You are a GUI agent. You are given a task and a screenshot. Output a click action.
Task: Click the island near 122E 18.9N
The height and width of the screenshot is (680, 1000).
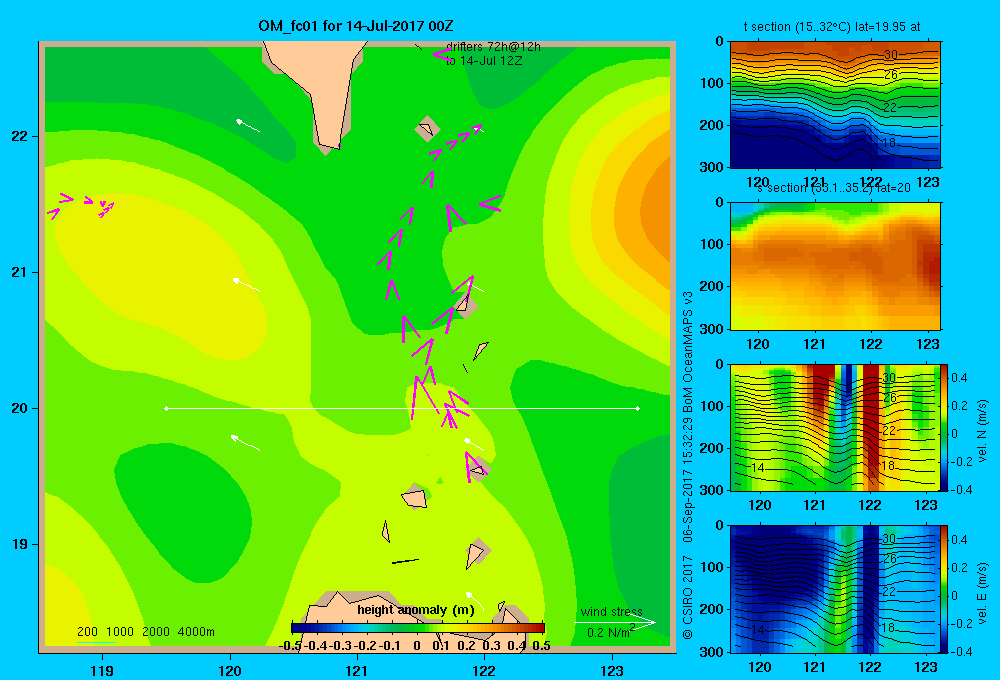click(x=476, y=554)
